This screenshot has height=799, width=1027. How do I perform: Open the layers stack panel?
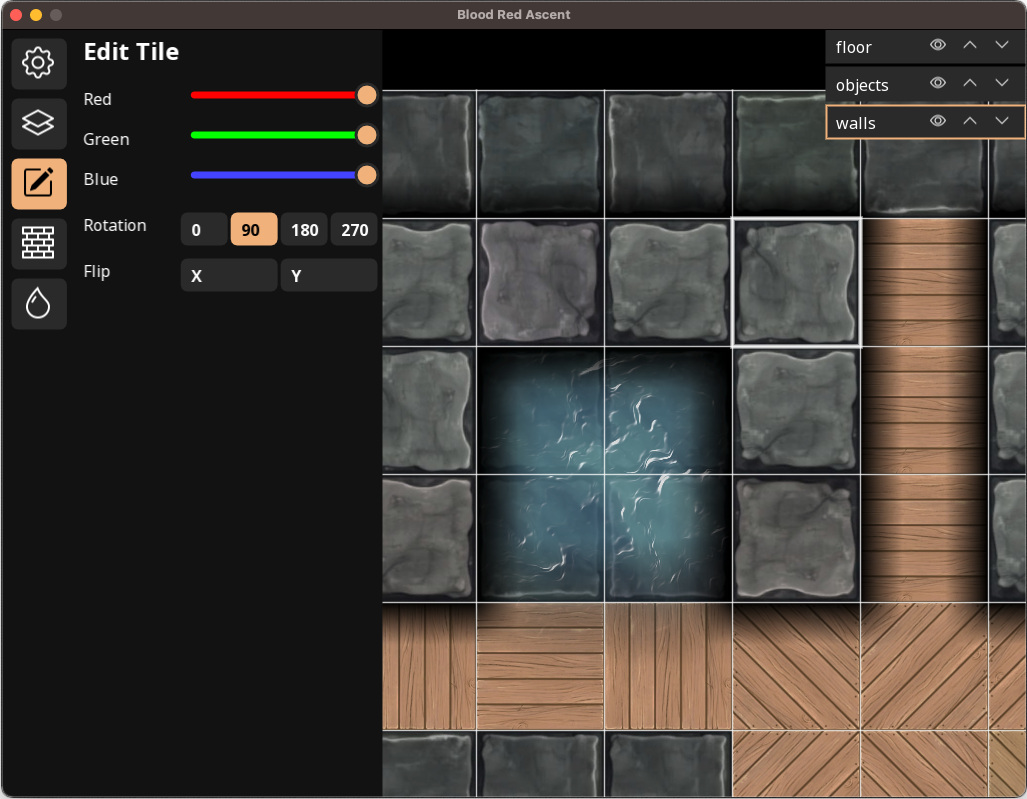39,123
